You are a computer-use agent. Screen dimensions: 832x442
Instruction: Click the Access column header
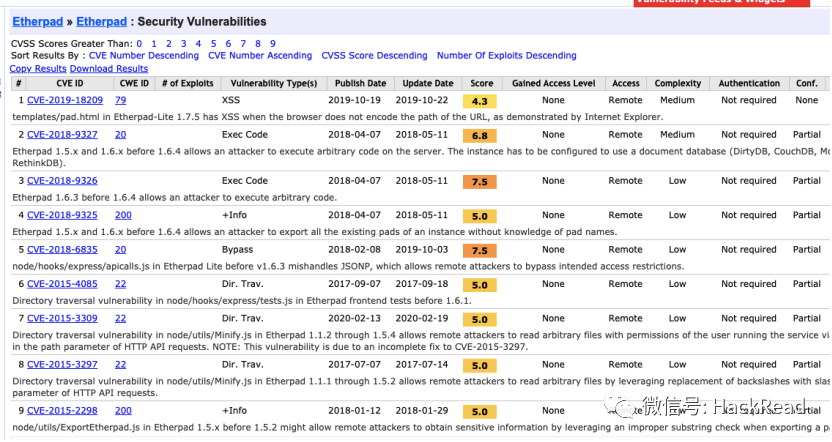626,83
